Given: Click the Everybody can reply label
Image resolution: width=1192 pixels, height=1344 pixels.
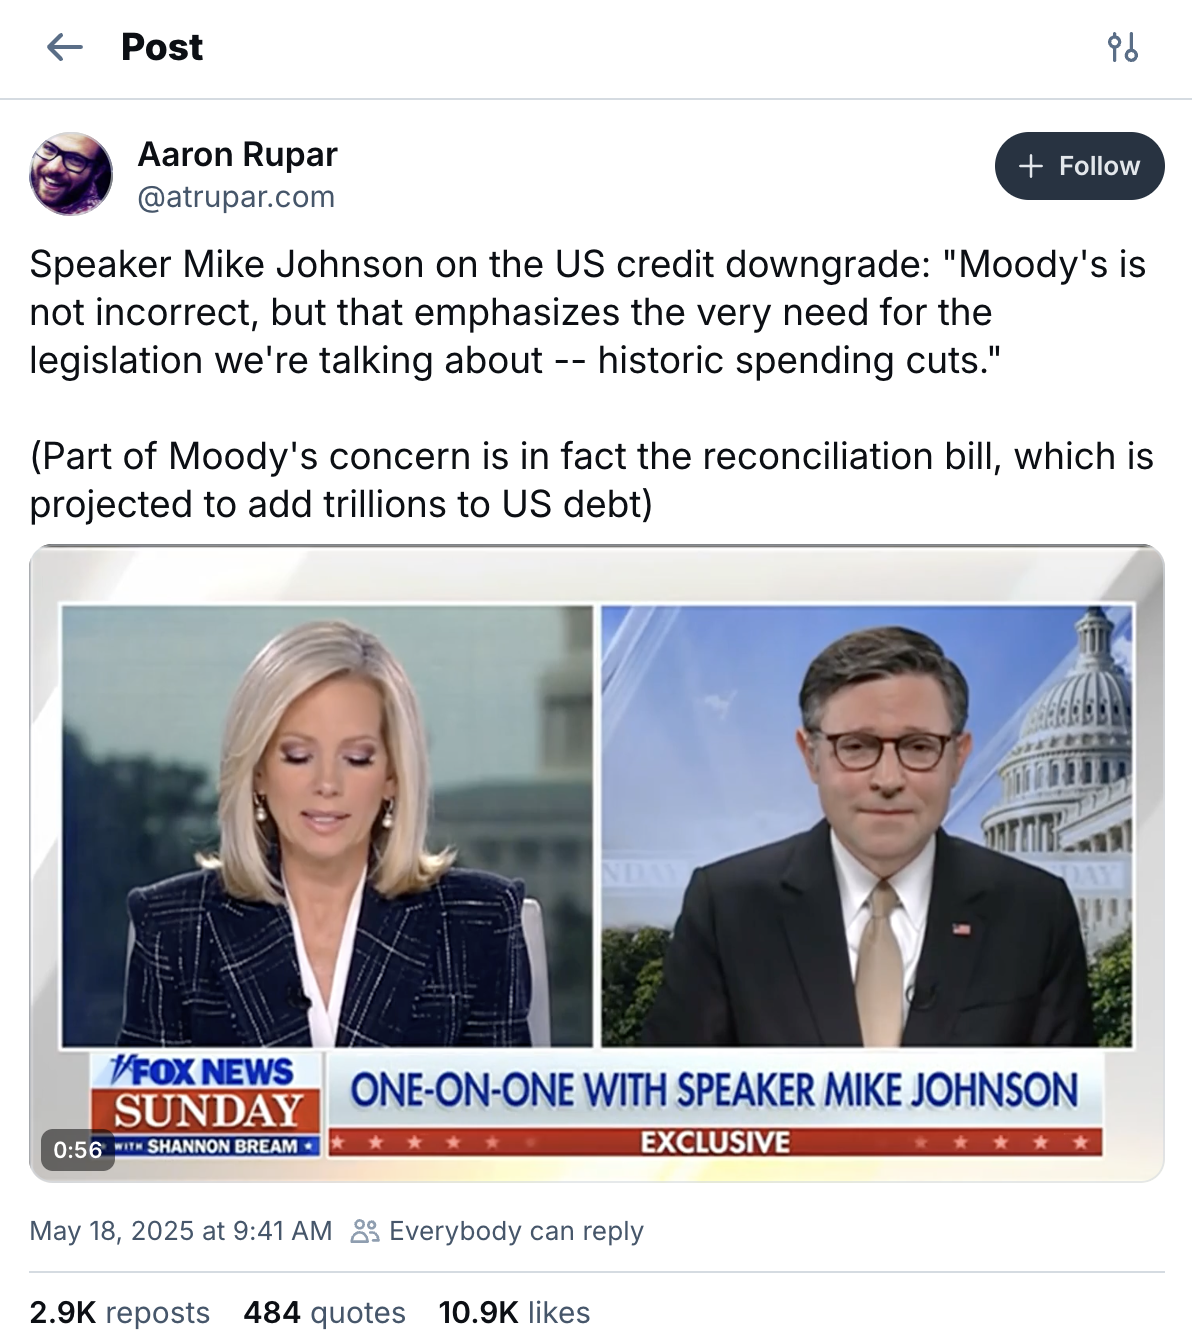Looking at the screenshot, I should (516, 1231).
